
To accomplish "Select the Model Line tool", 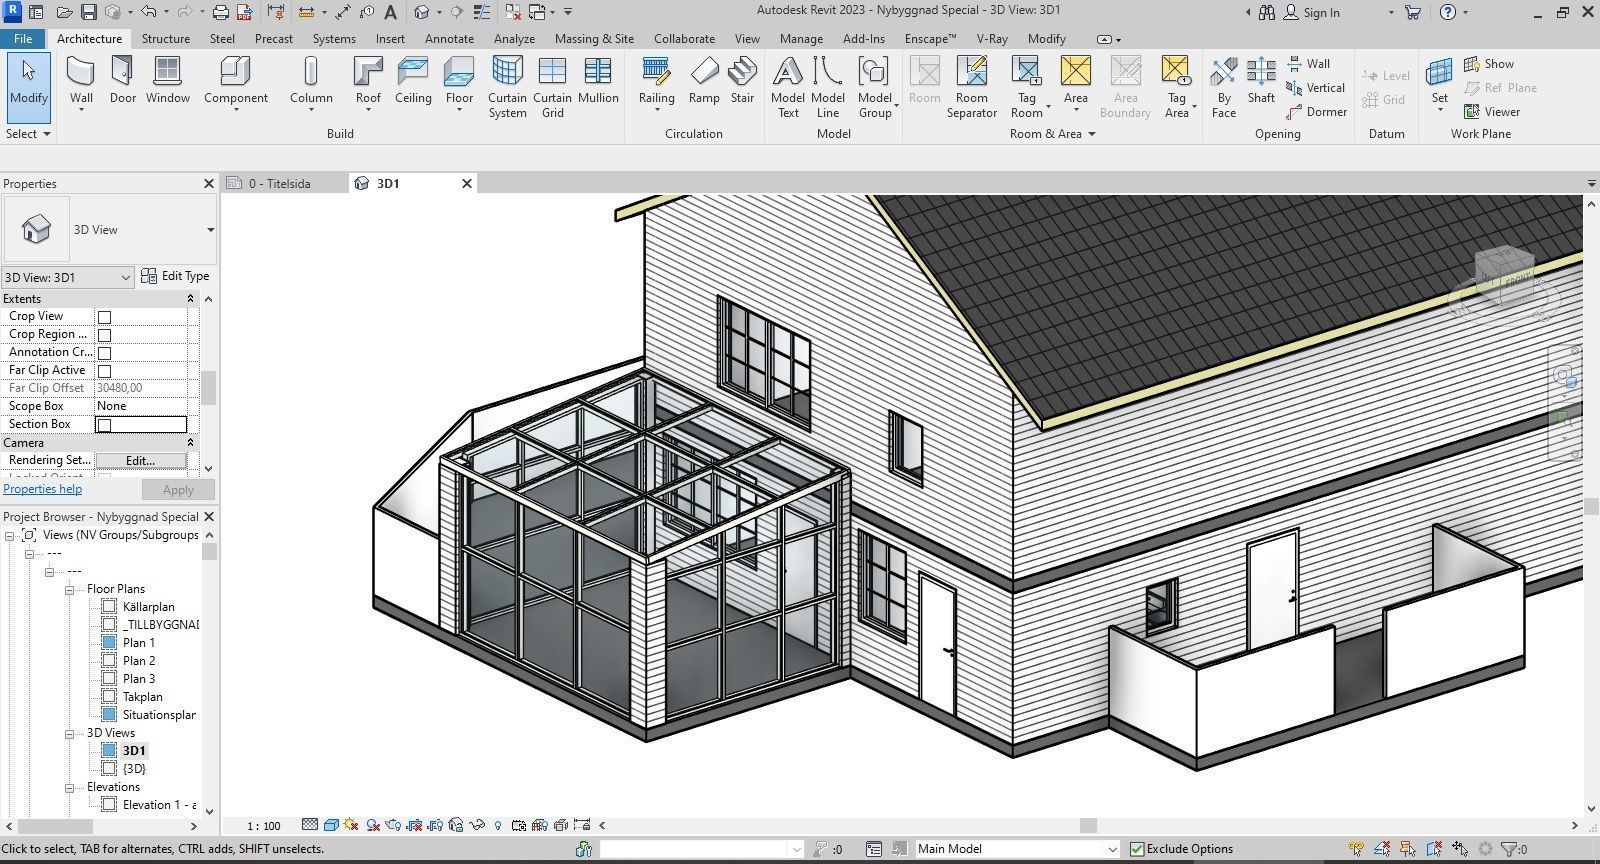I will click(x=828, y=87).
